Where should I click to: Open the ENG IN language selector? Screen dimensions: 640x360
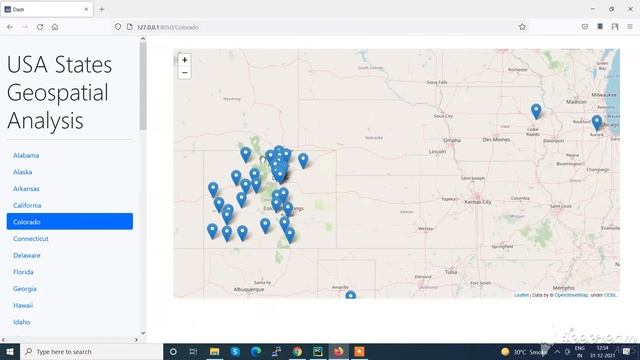click(580, 351)
